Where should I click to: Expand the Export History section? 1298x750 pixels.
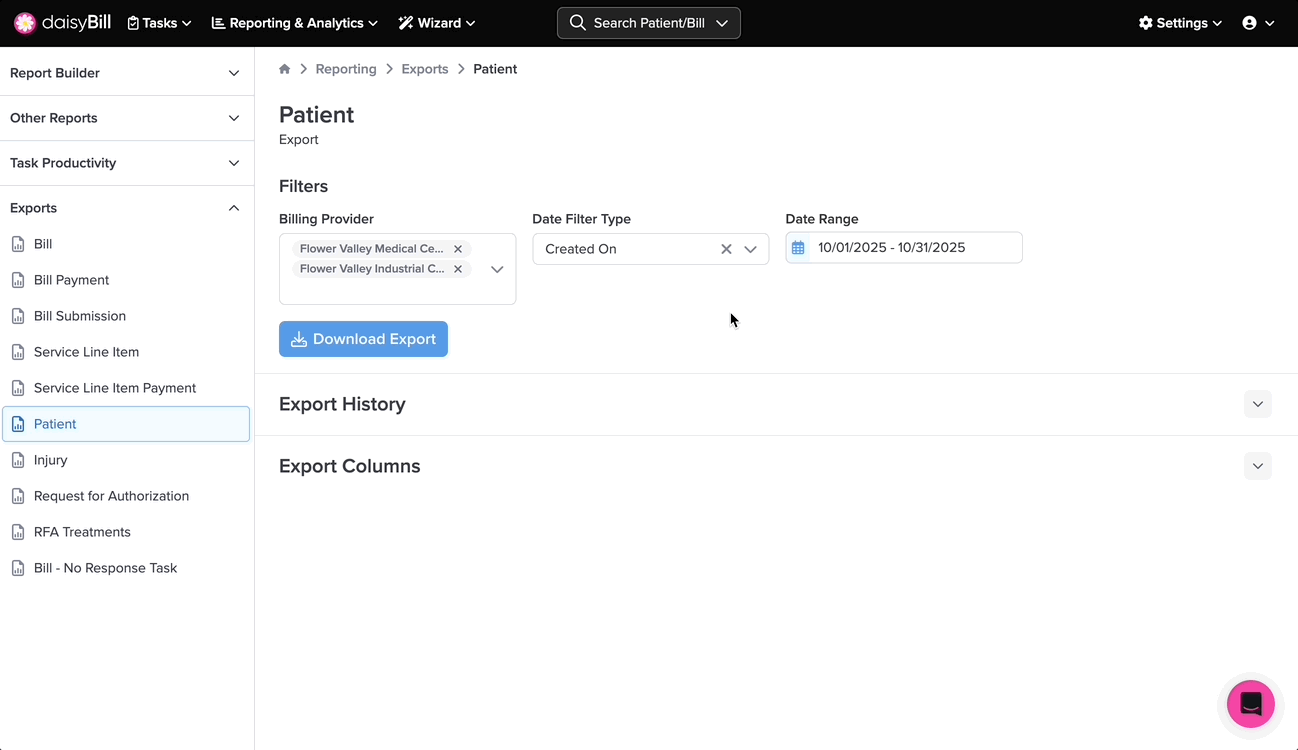click(1257, 404)
